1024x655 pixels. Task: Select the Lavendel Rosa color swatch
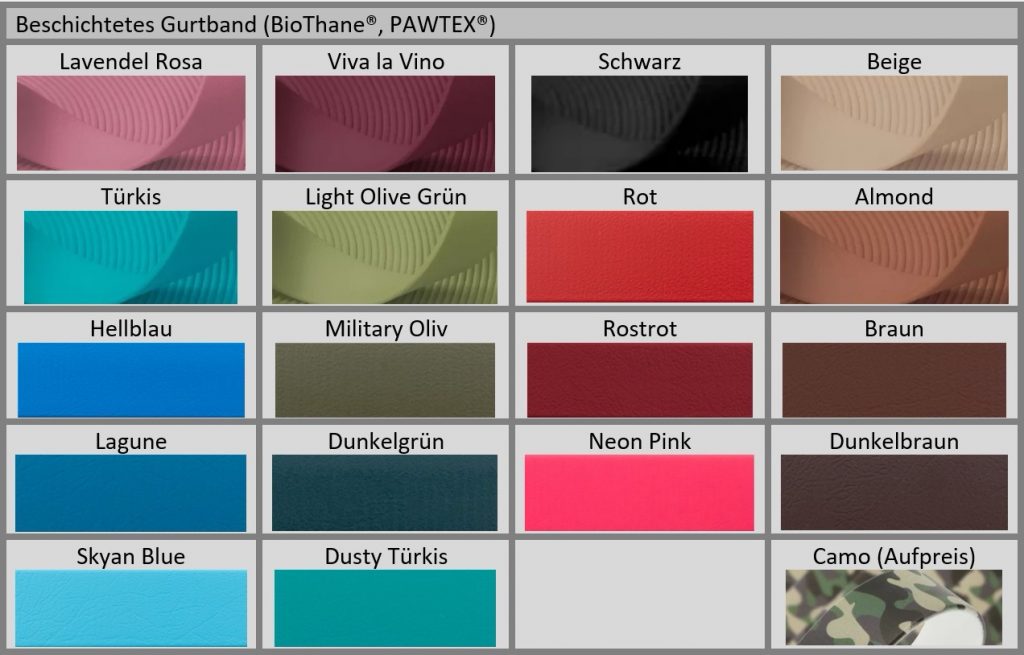coord(130,124)
